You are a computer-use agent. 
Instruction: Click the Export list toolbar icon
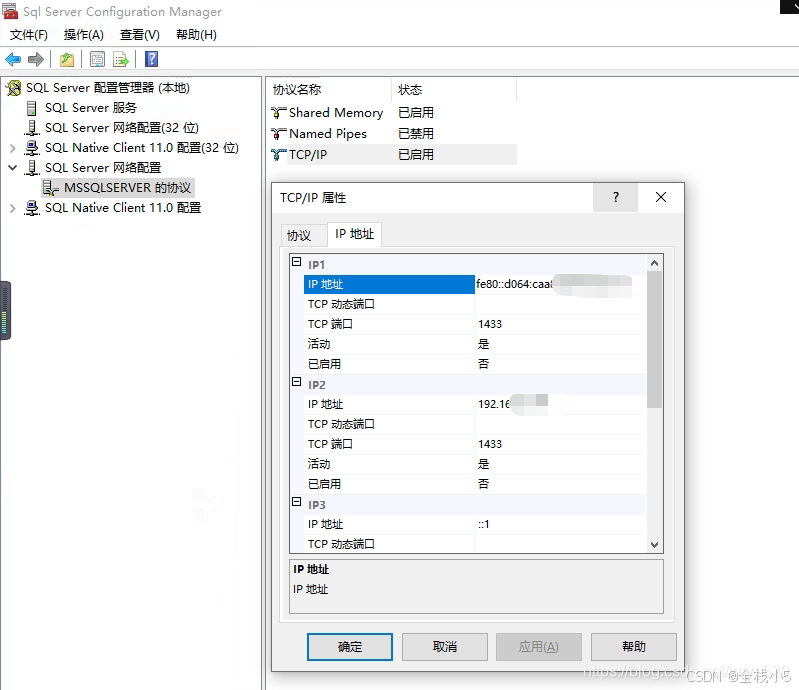(x=121, y=60)
